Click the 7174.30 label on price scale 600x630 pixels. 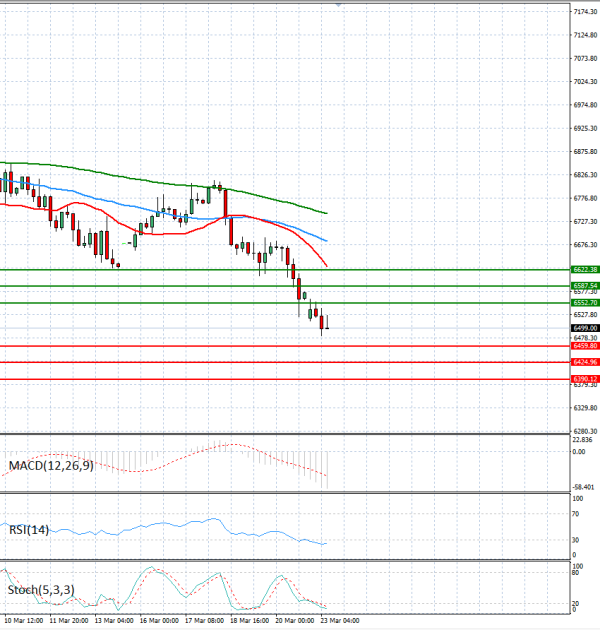(585, 11)
